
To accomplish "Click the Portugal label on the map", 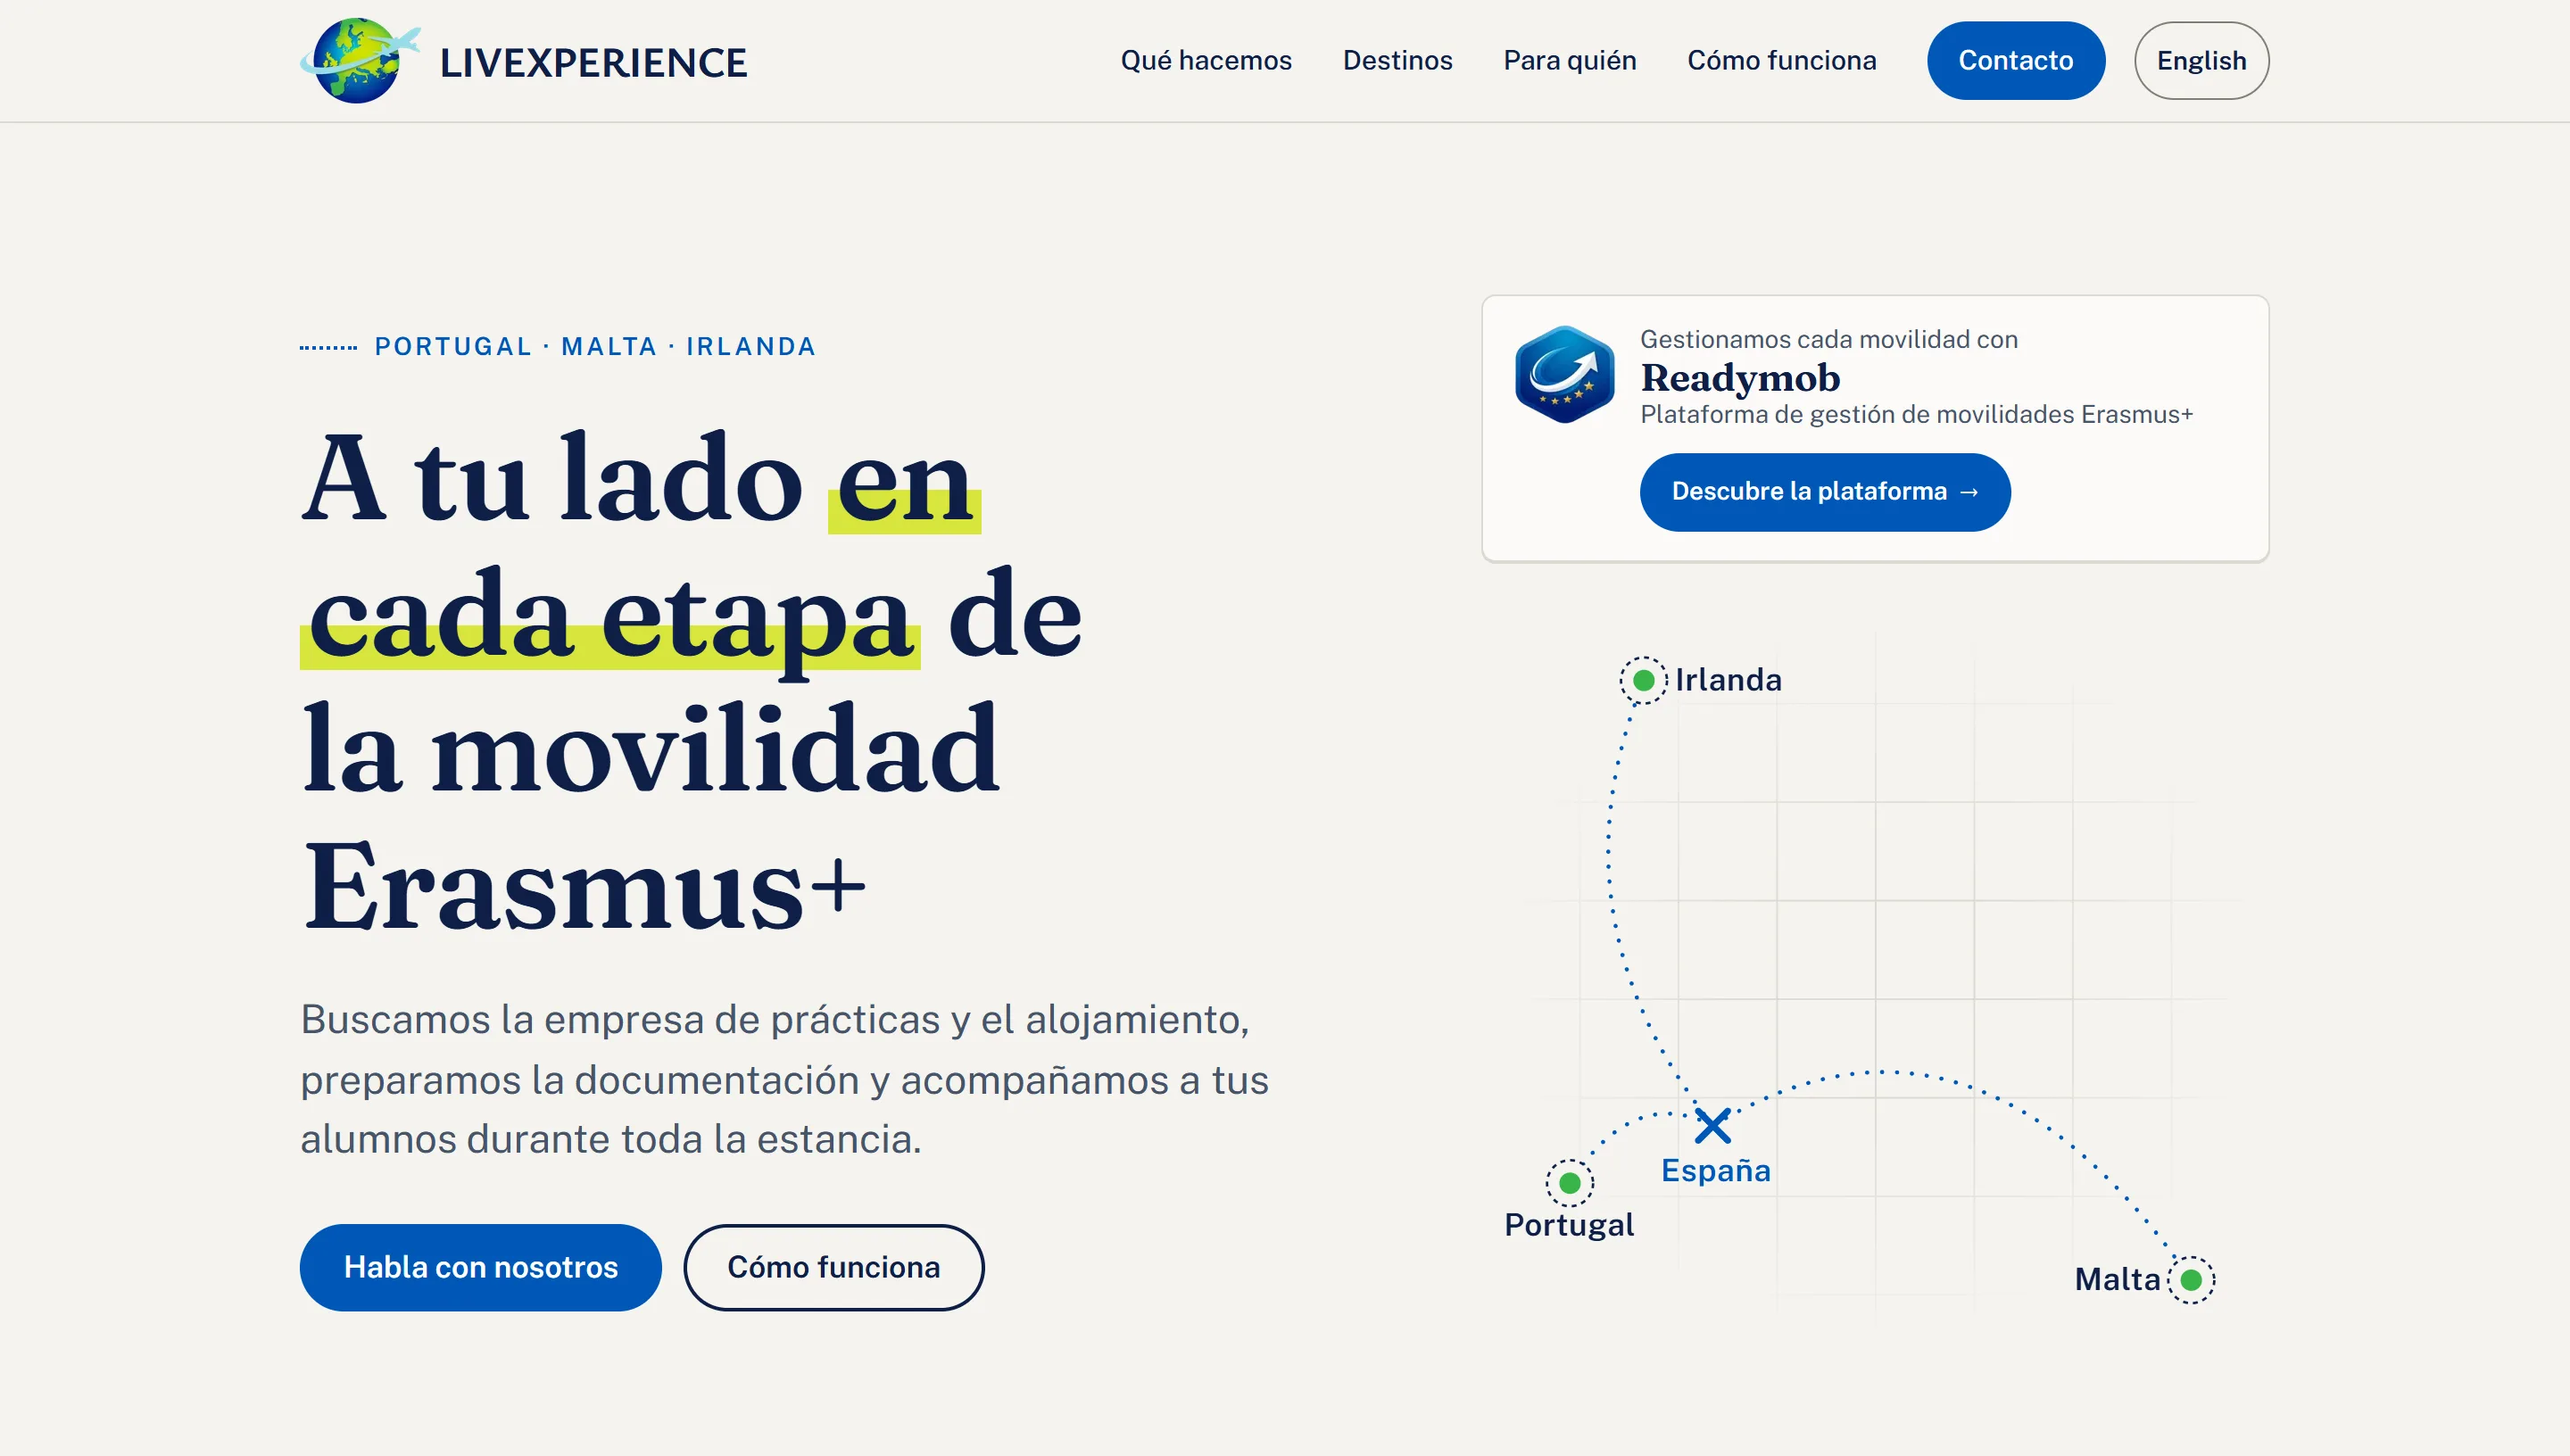I will coord(1569,1225).
